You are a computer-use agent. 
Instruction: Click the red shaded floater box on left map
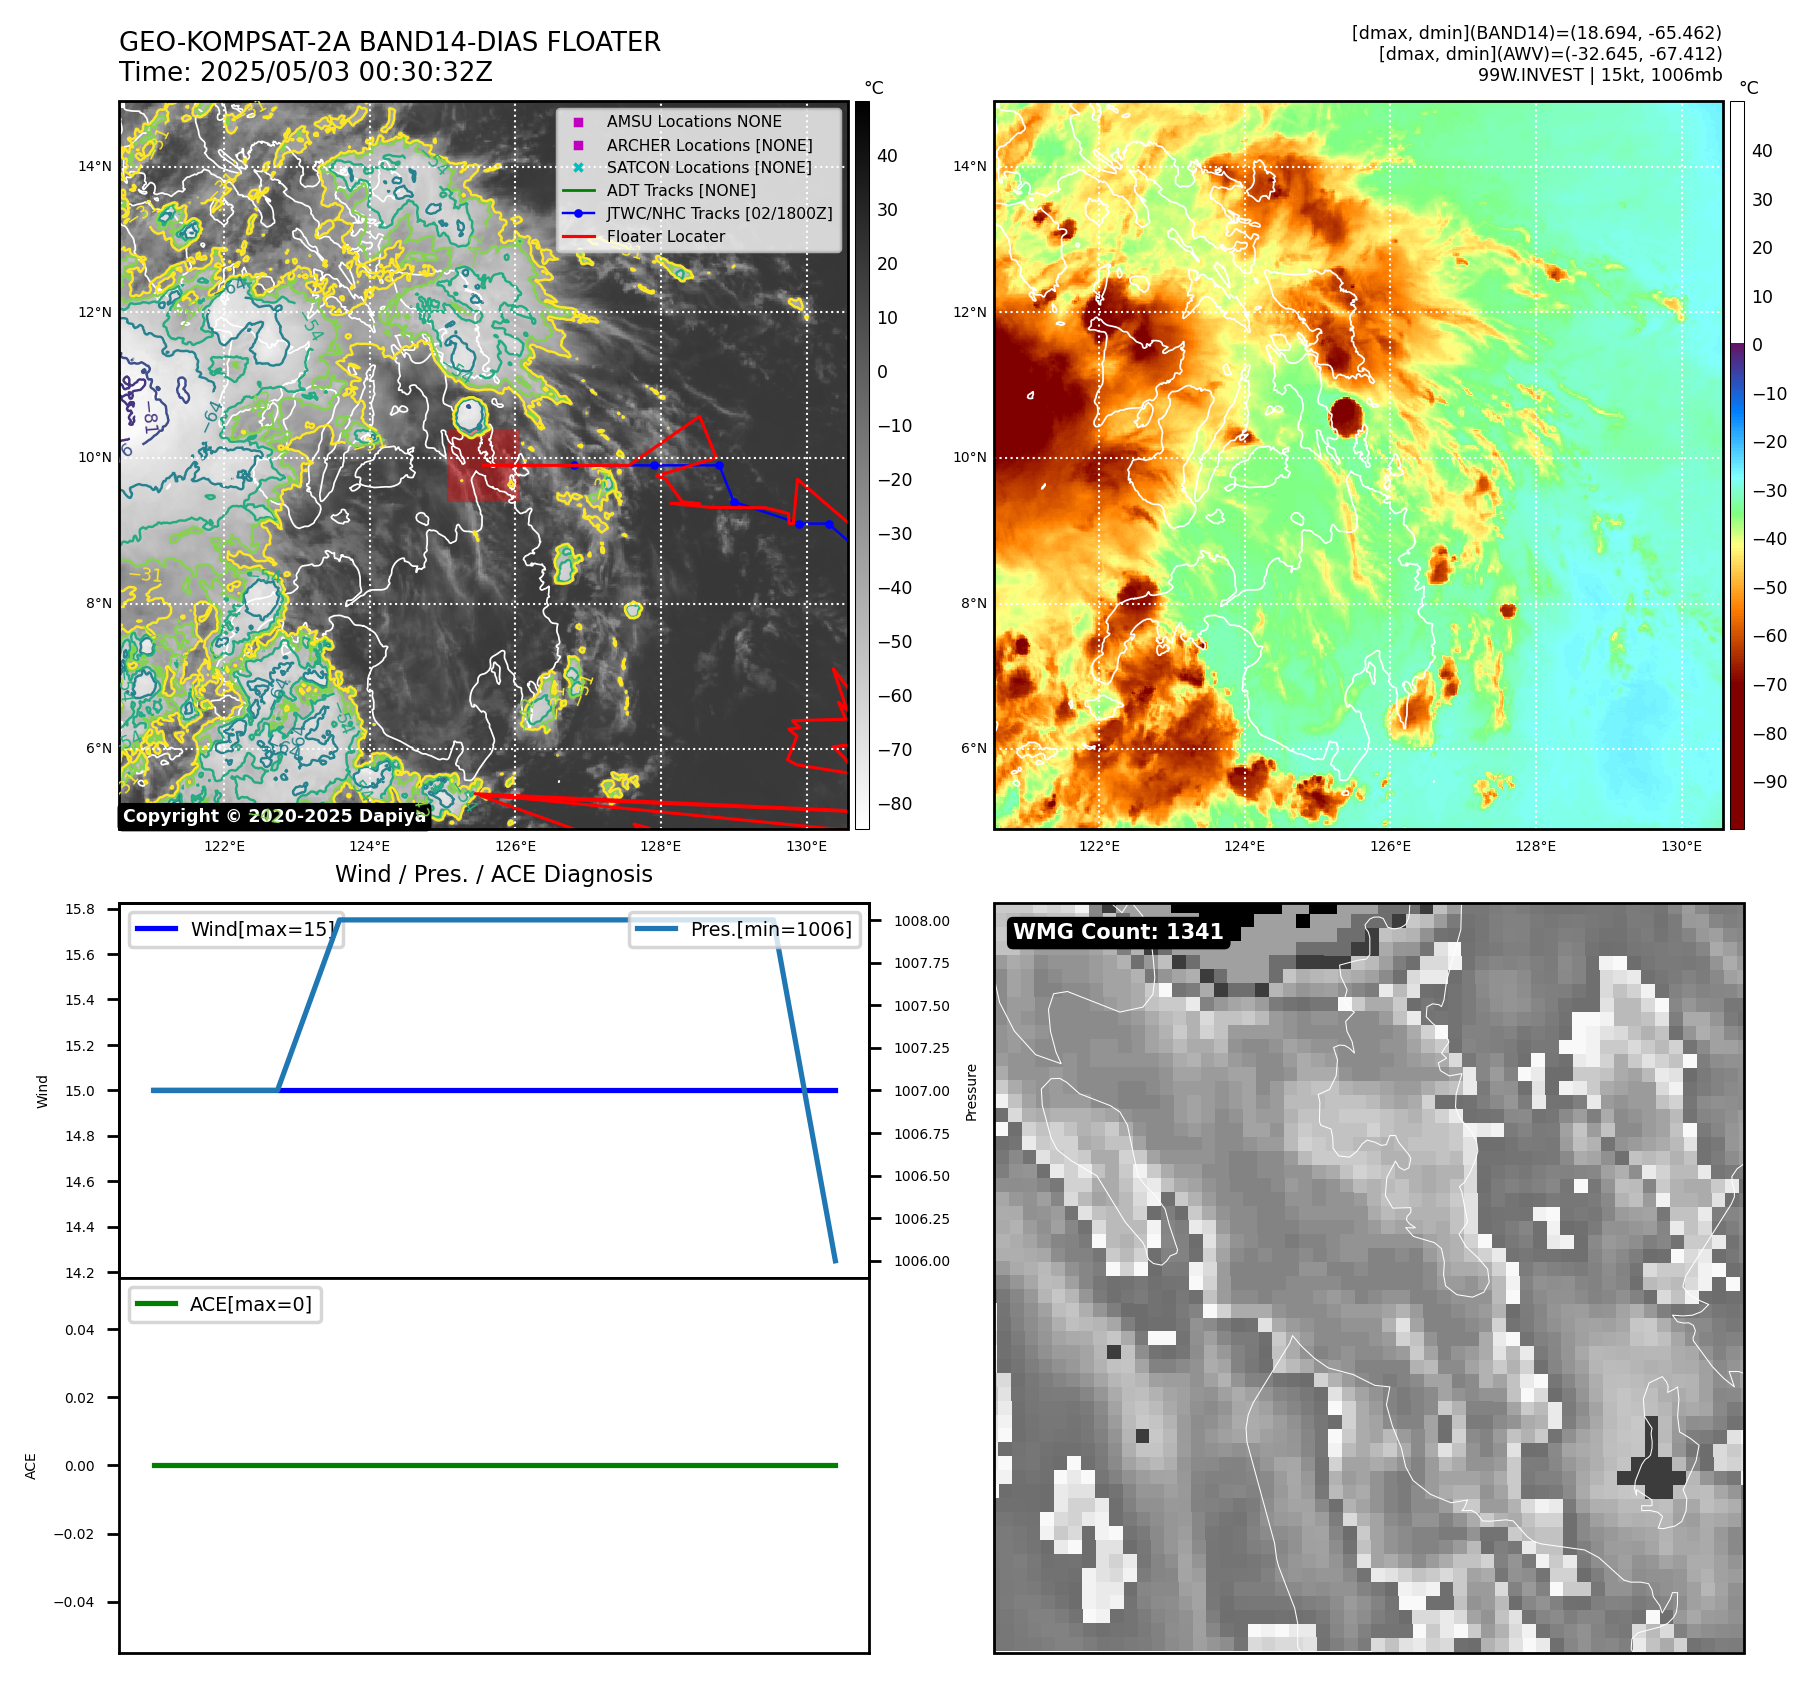[483, 465]
